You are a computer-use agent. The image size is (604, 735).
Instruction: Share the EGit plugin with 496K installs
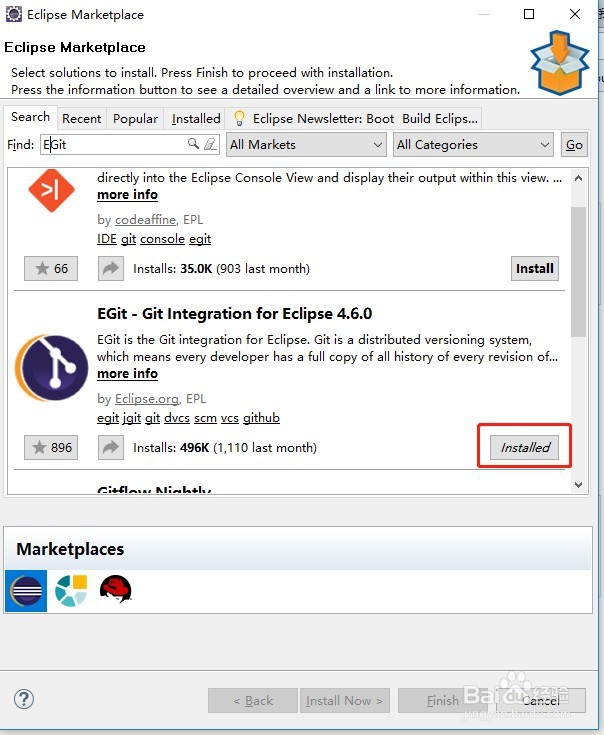[x=111, y=448]
